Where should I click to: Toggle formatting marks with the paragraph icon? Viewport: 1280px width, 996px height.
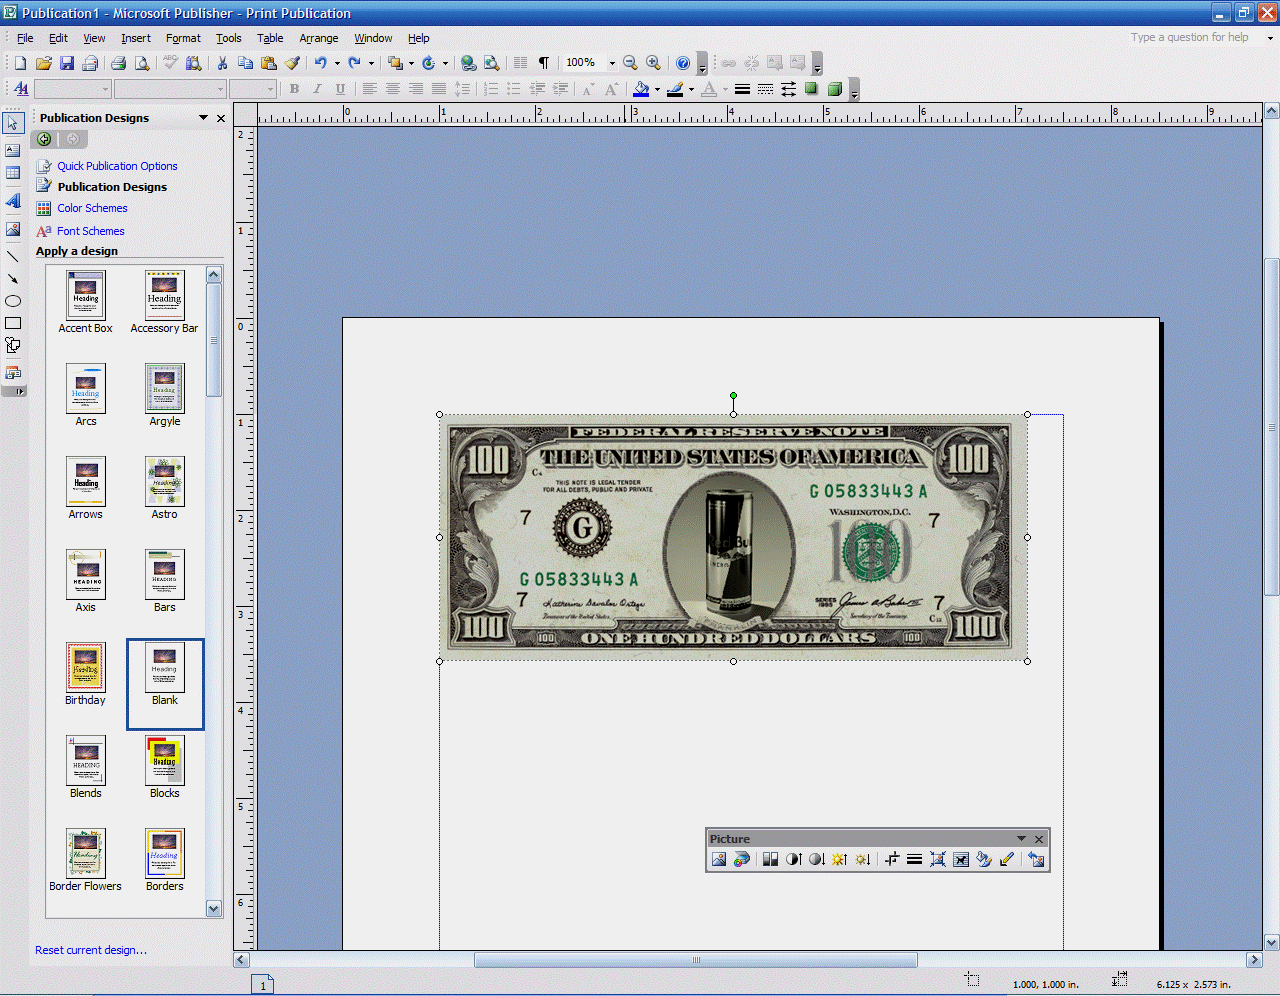click(x=543, y=62)
